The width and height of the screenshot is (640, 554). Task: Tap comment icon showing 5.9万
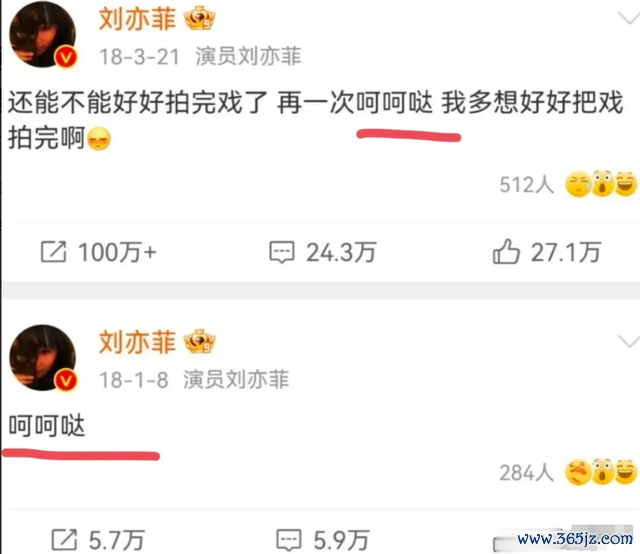pos(289,540)
